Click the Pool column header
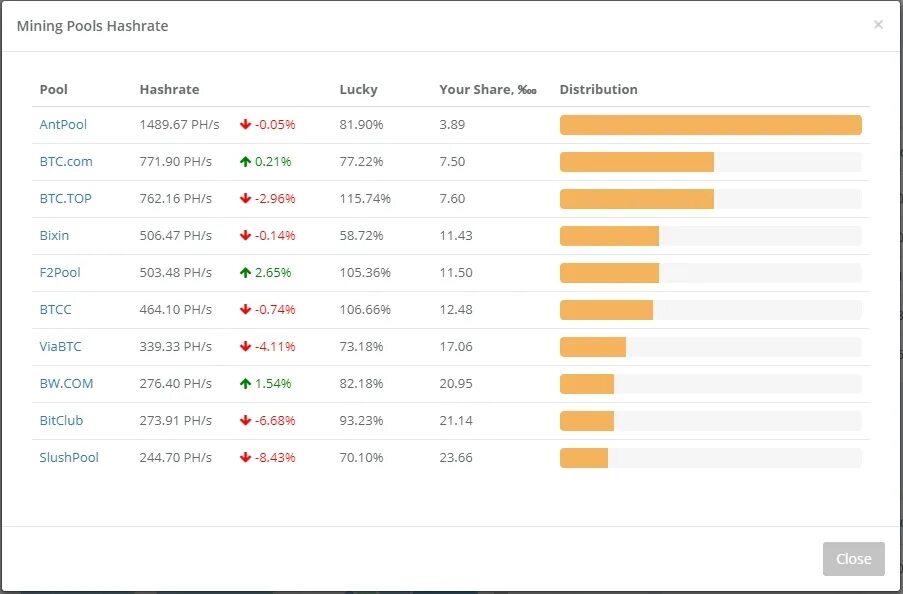The height and width of the screenshot is (594, 903). point(54,89)
